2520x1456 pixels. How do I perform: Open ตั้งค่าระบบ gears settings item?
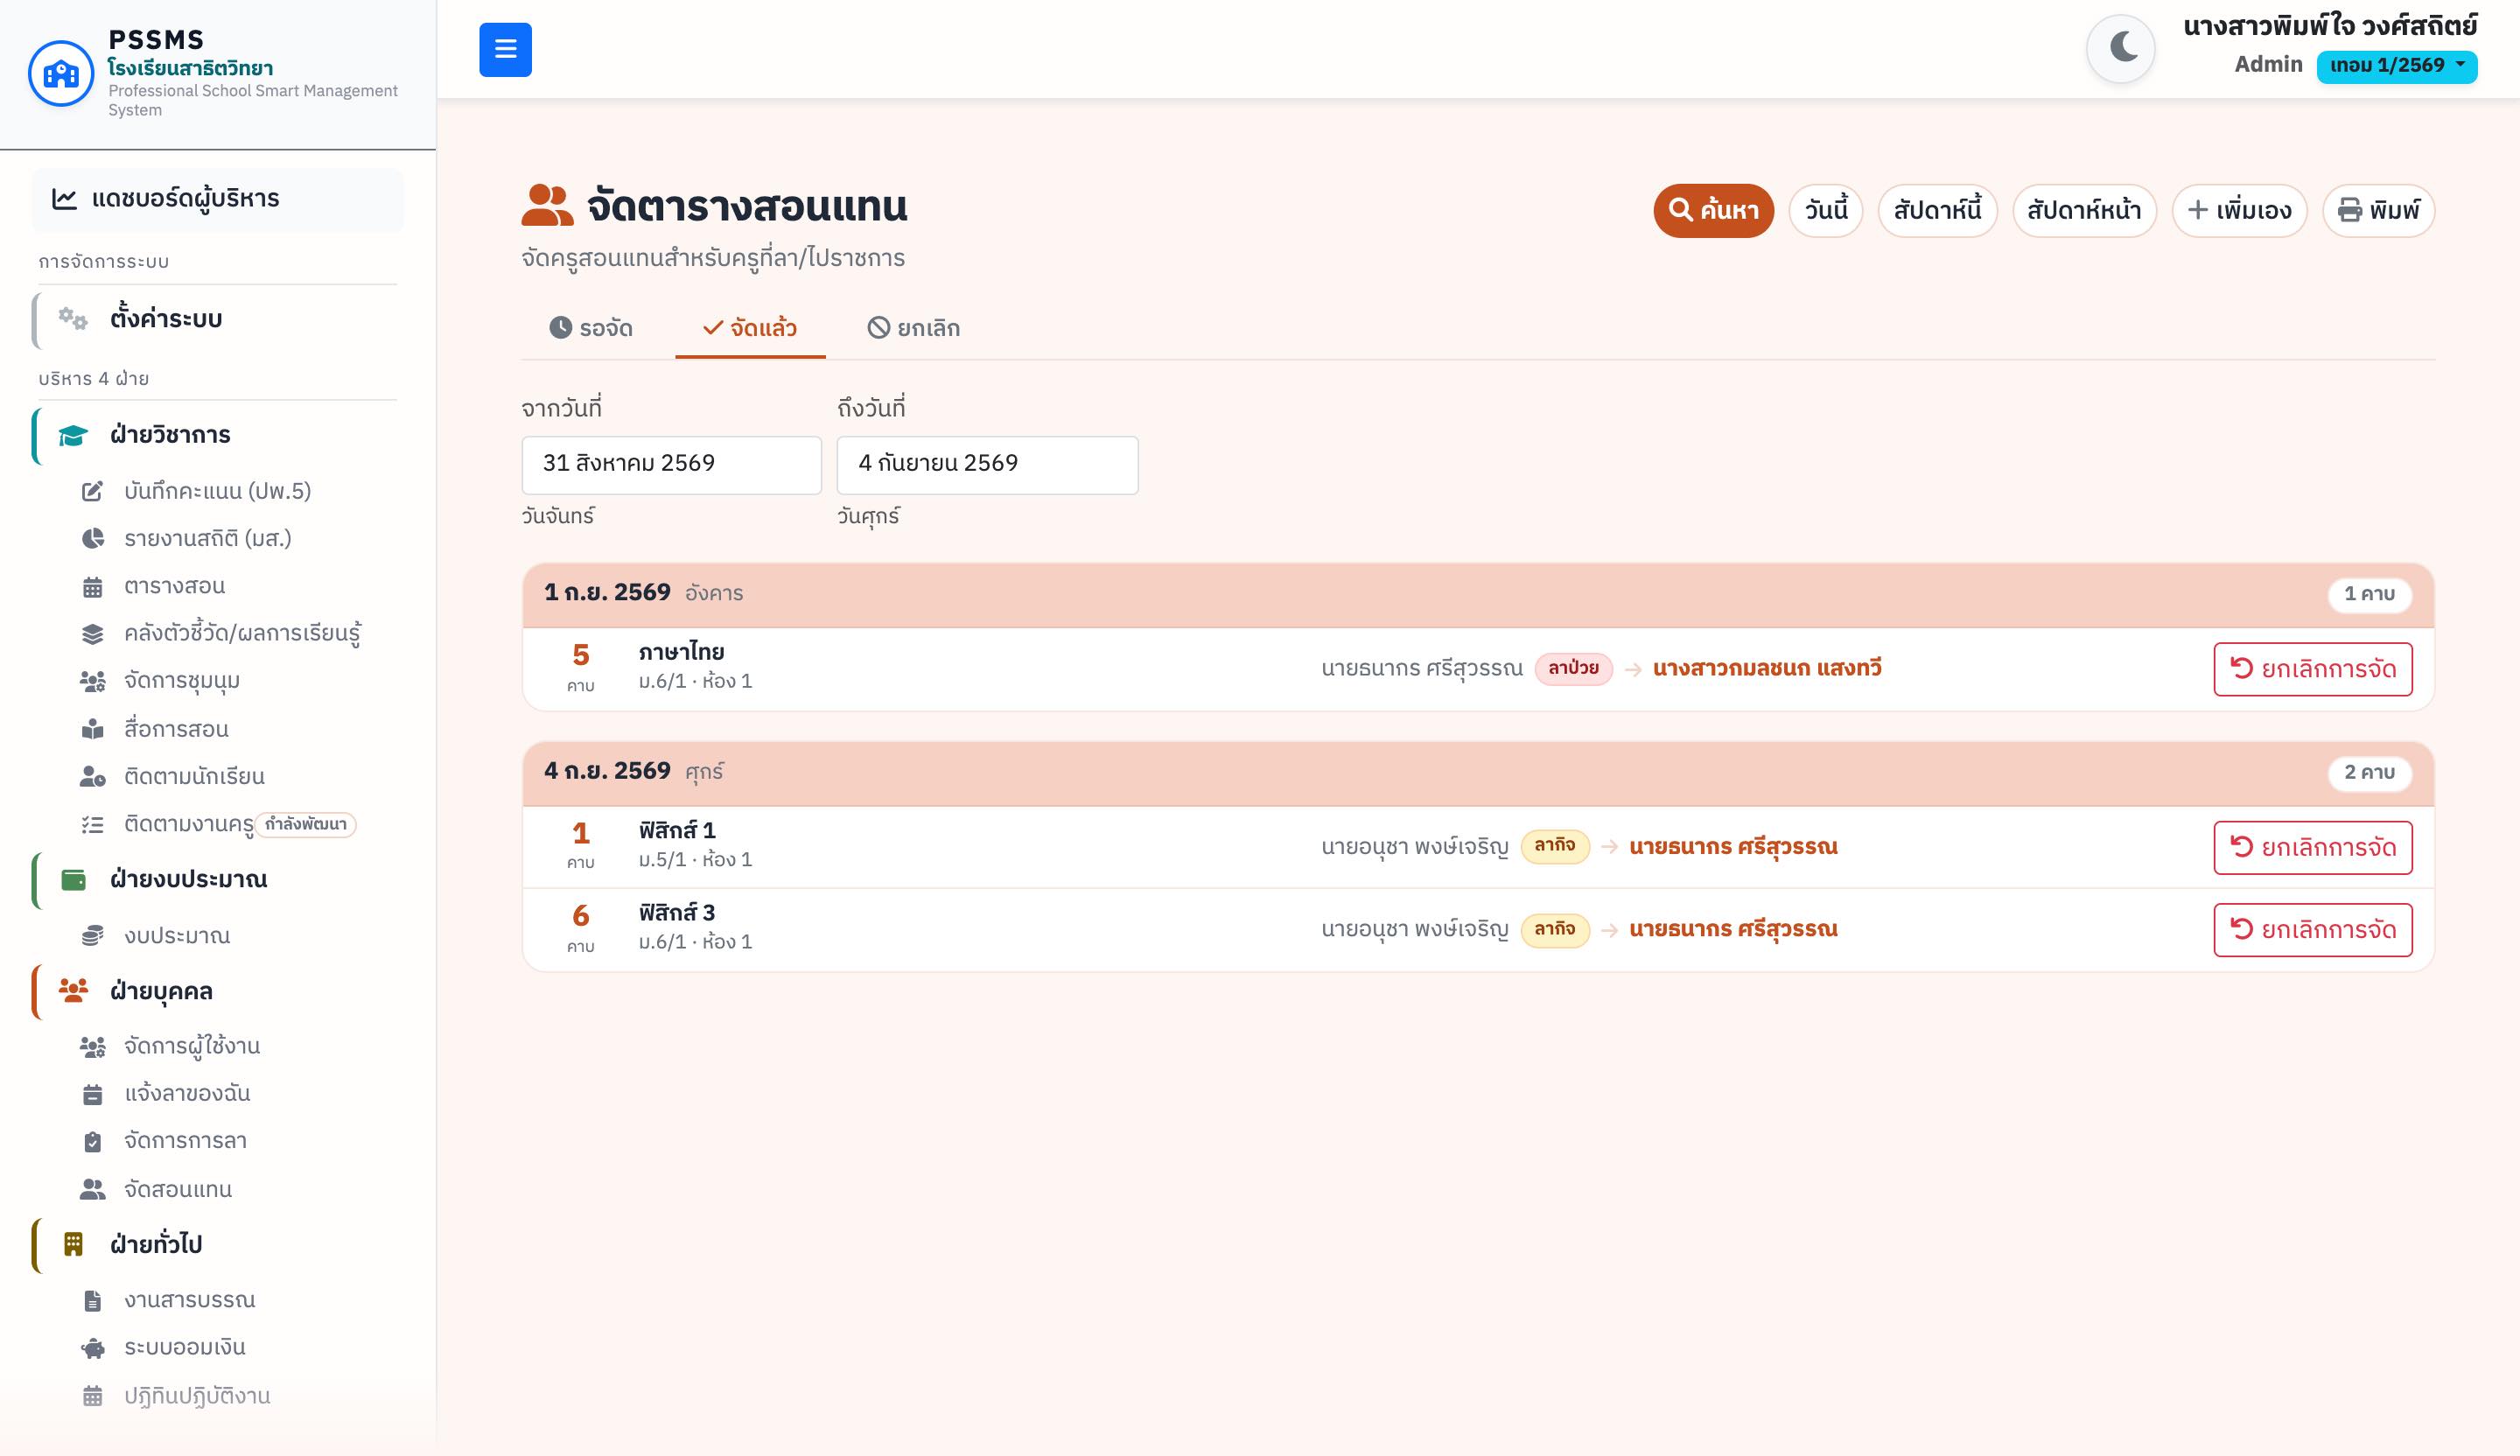(x=72, y=319)
